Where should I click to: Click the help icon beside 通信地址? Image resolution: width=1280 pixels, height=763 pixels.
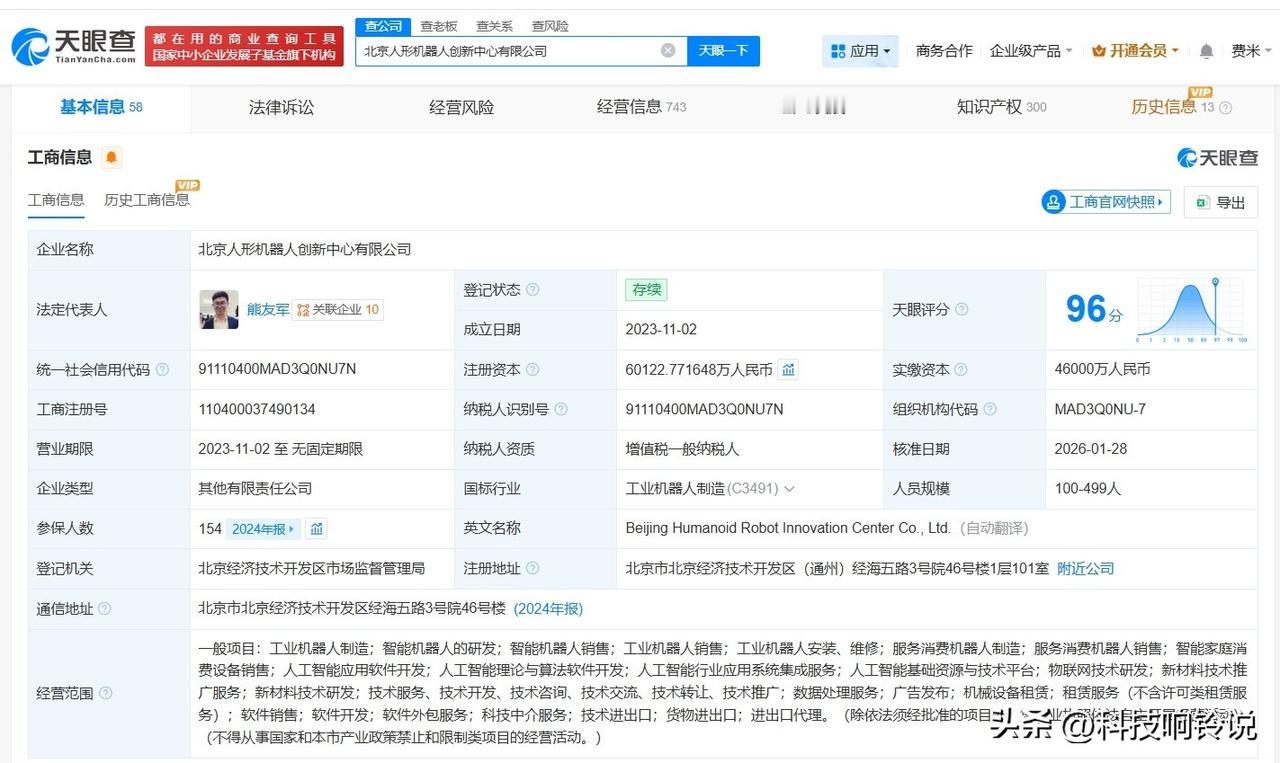pyautogui.click(x=104, y=609)
